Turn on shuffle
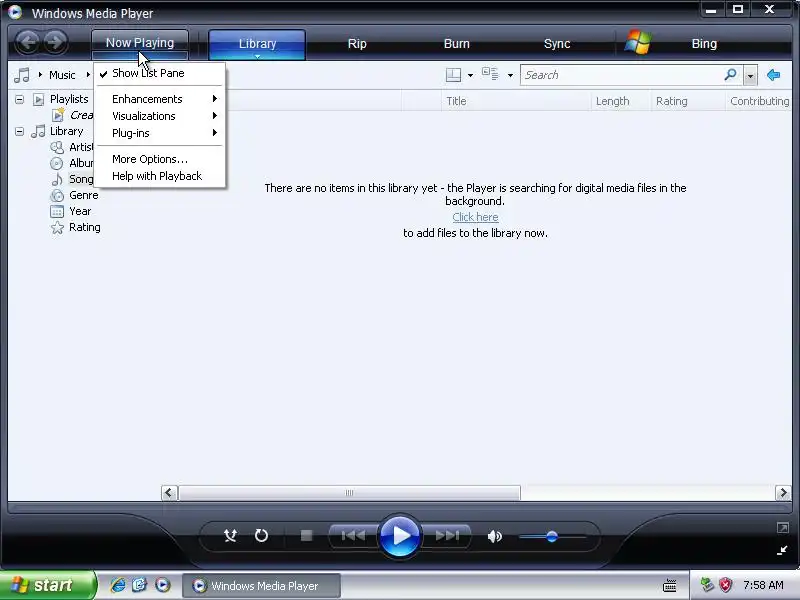 (x=231, y=536)
